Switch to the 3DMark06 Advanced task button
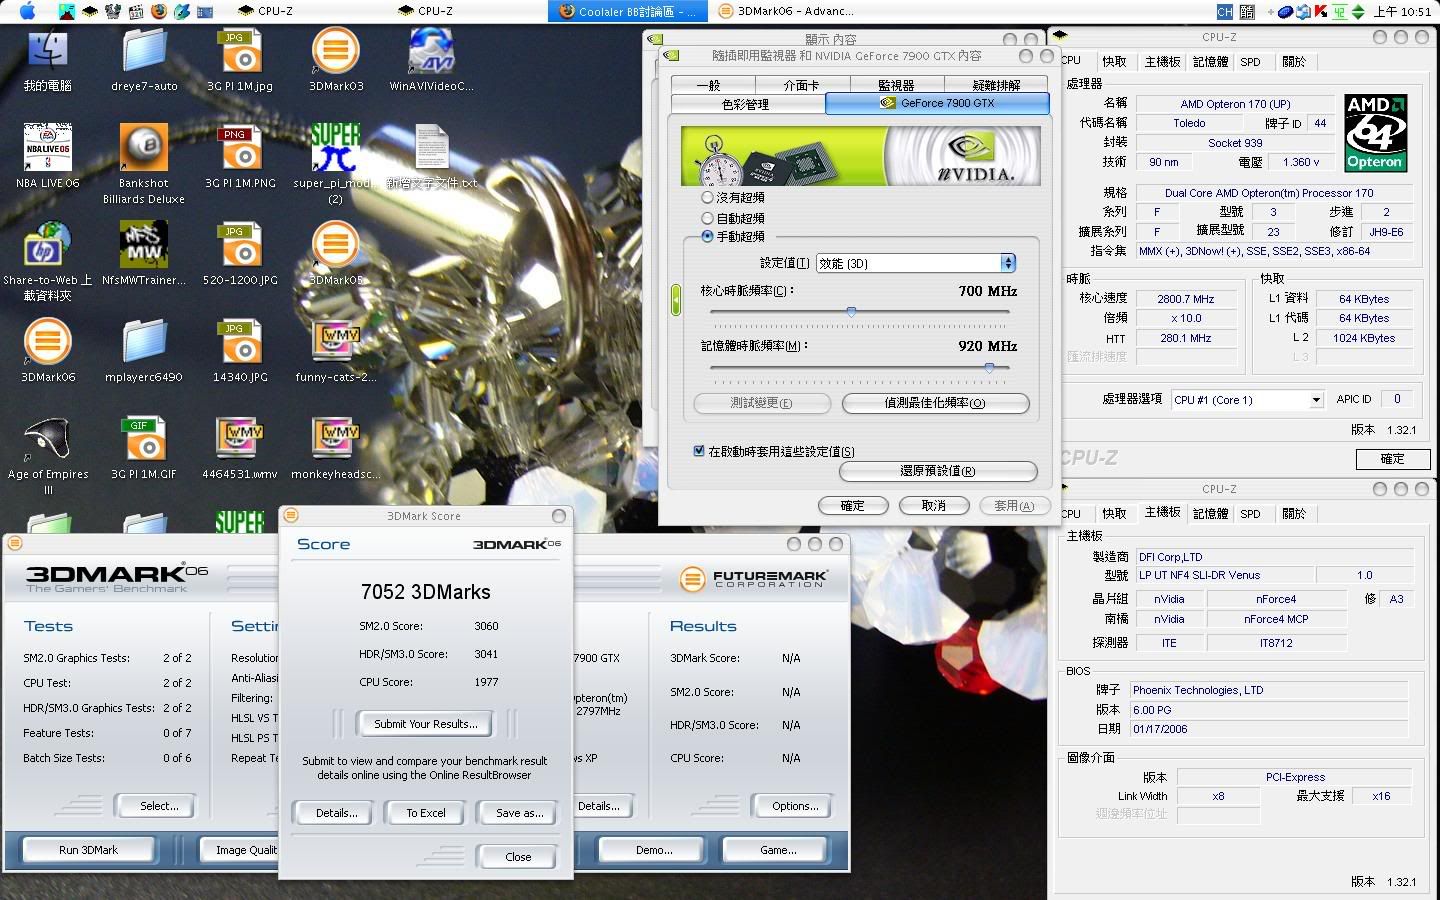The height and width of the screenshot is (900, 1440). coord(786,11)
